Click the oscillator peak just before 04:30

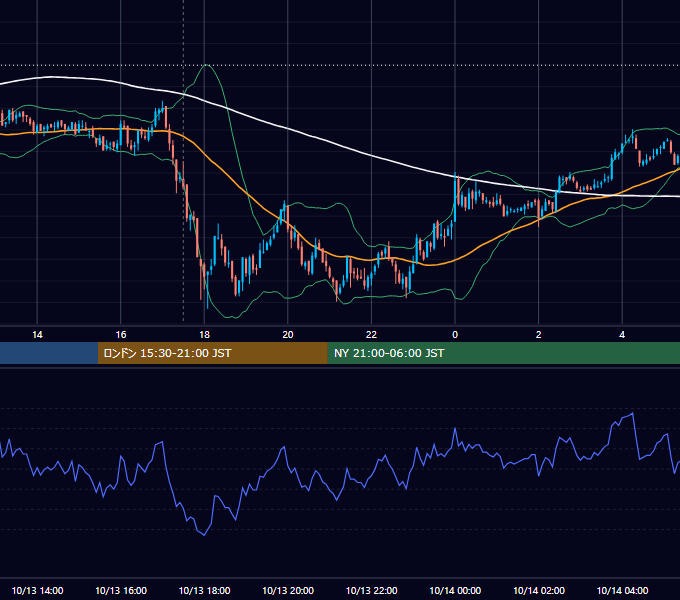coord(633,414)
